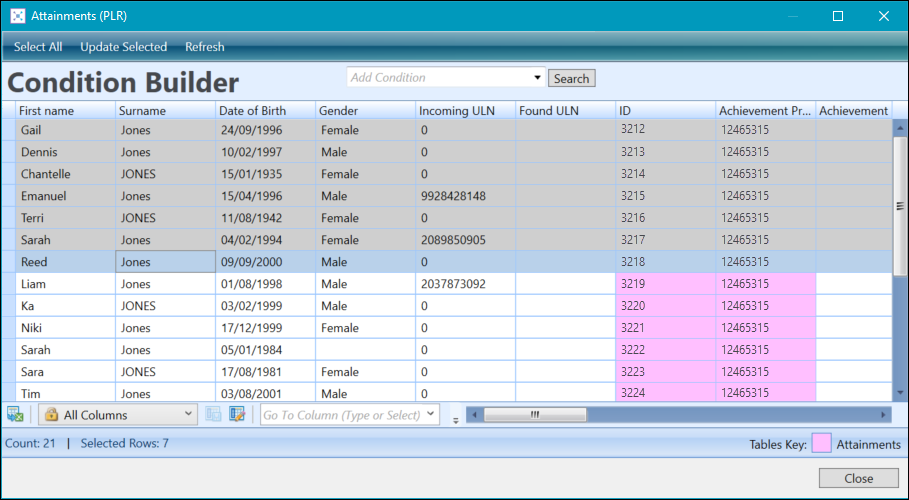
Task: Click the pink Attainments table key swatch
Action: pos(821,444)
